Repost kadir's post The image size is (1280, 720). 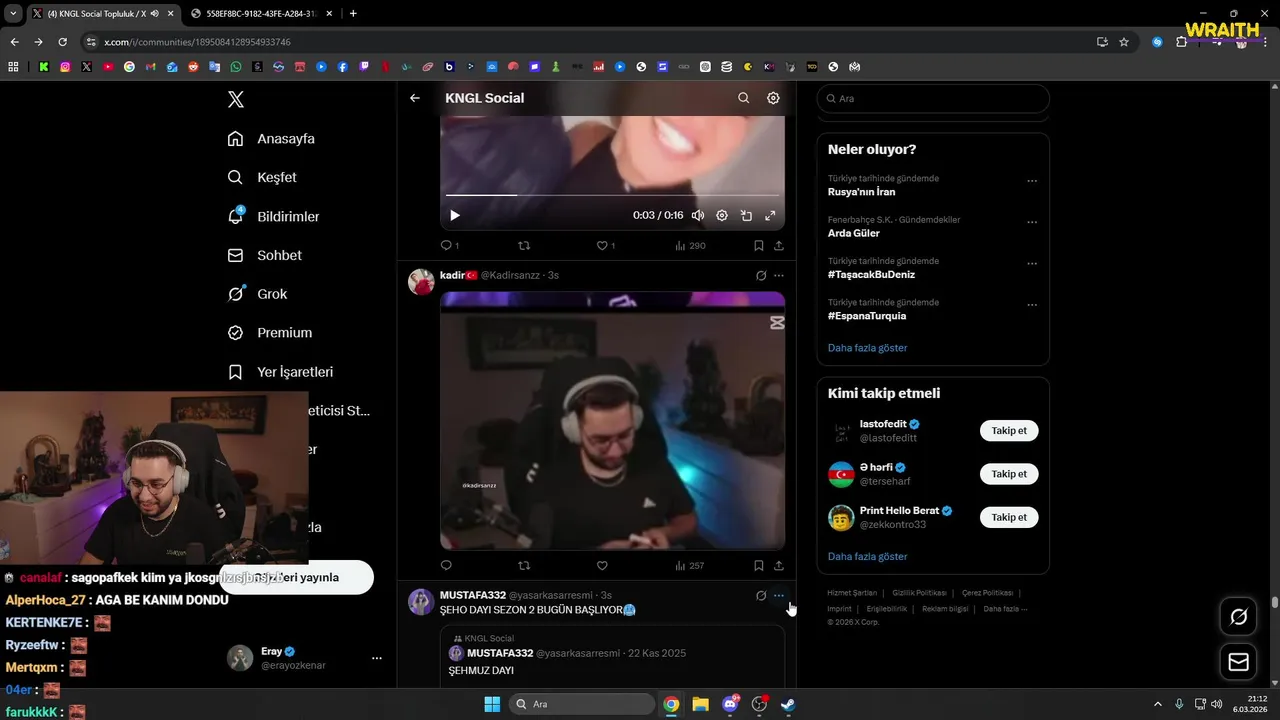524,565
